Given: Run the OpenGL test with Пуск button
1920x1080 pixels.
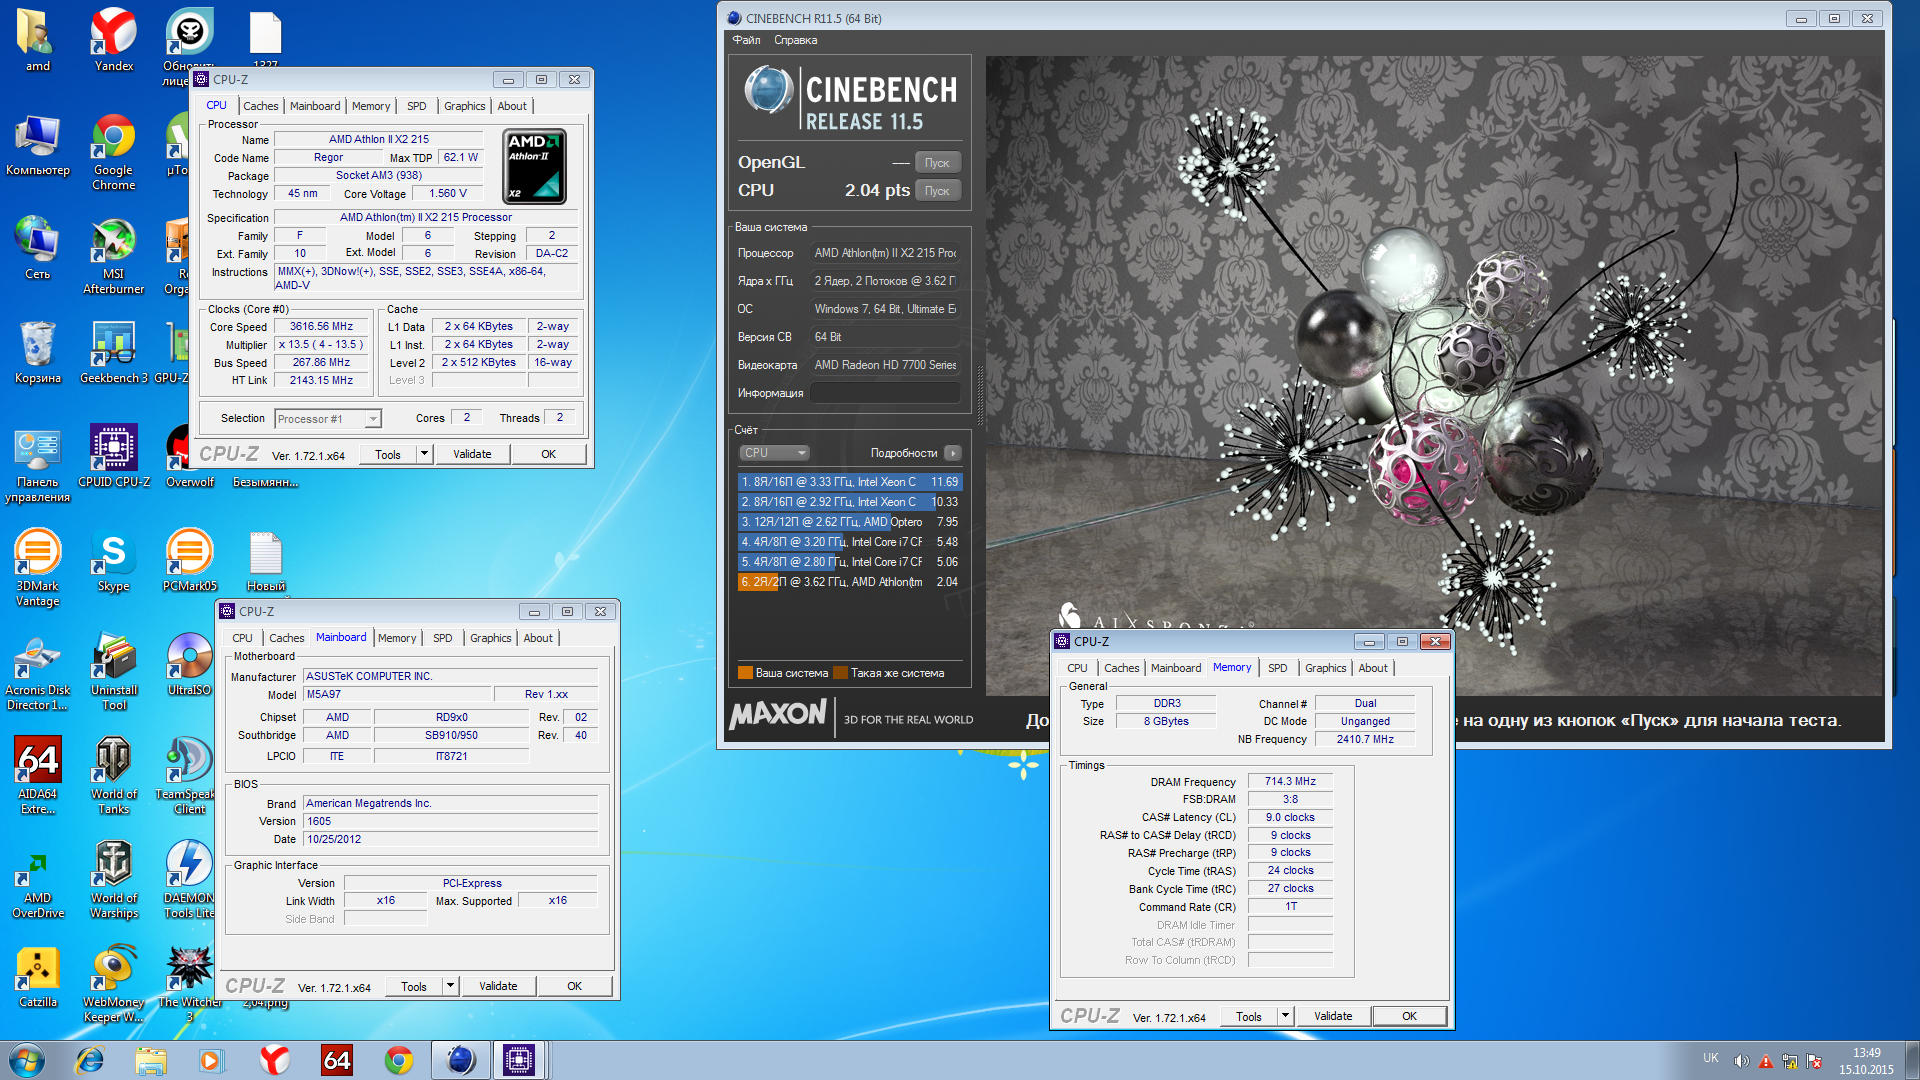Looking at the screenshot, I should [937, 162].
